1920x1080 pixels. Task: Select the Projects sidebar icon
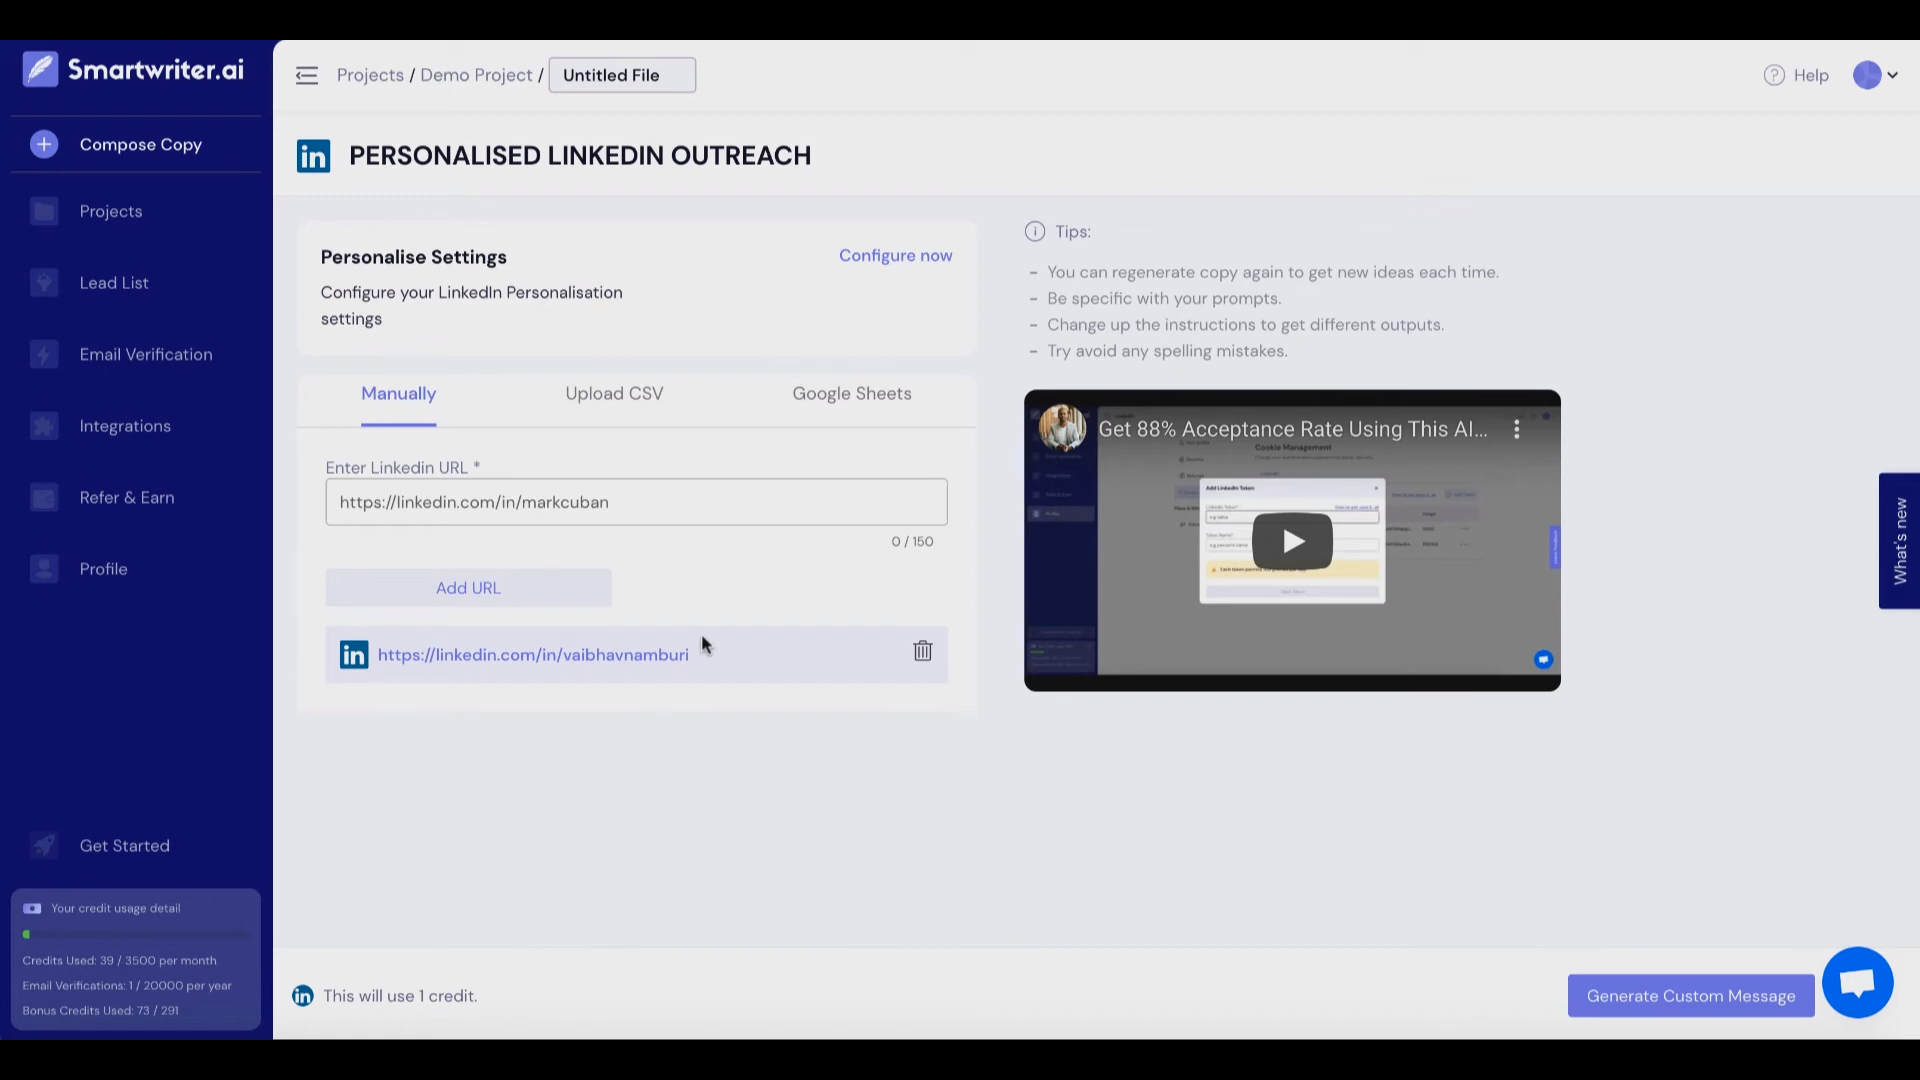click(44, 211)
